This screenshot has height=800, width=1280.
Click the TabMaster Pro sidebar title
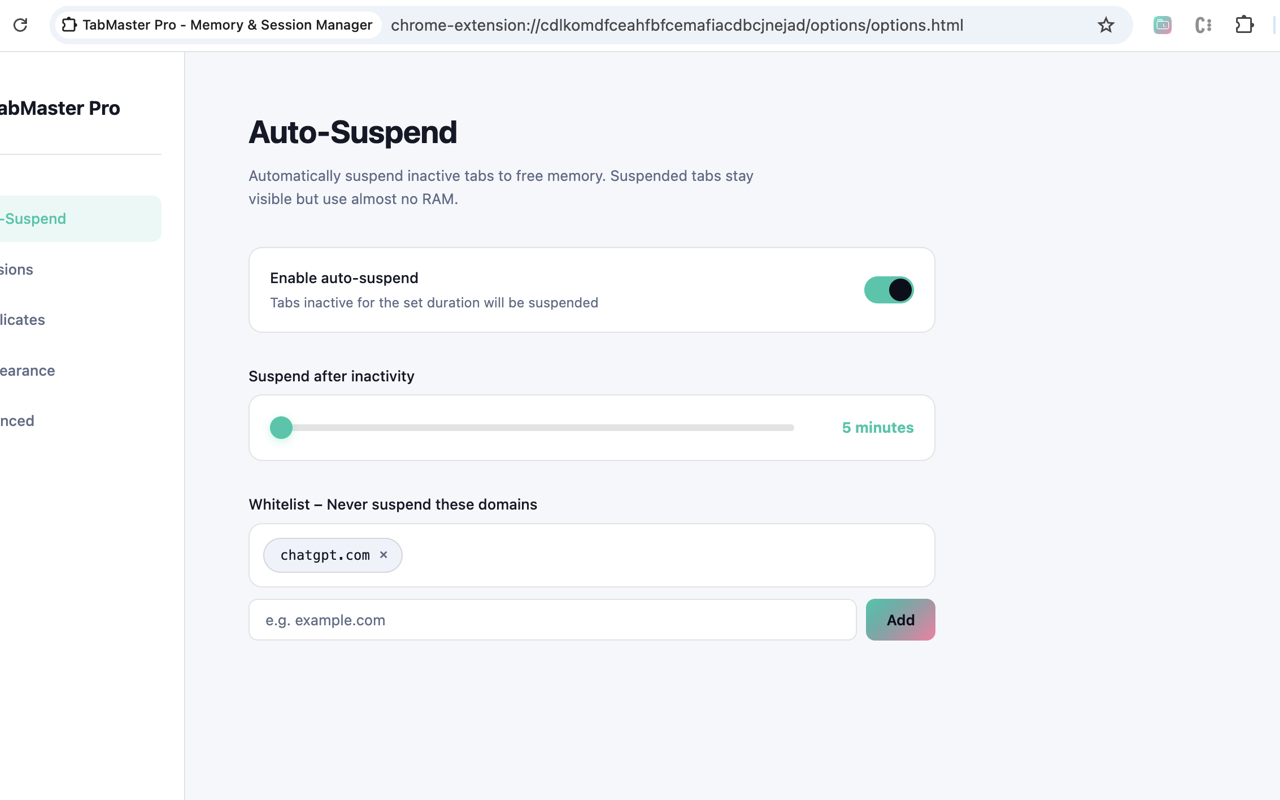(x=60, y=108)
